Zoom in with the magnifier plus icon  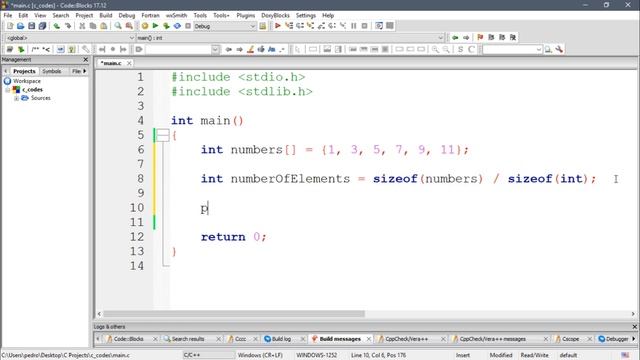click(436, 49)
